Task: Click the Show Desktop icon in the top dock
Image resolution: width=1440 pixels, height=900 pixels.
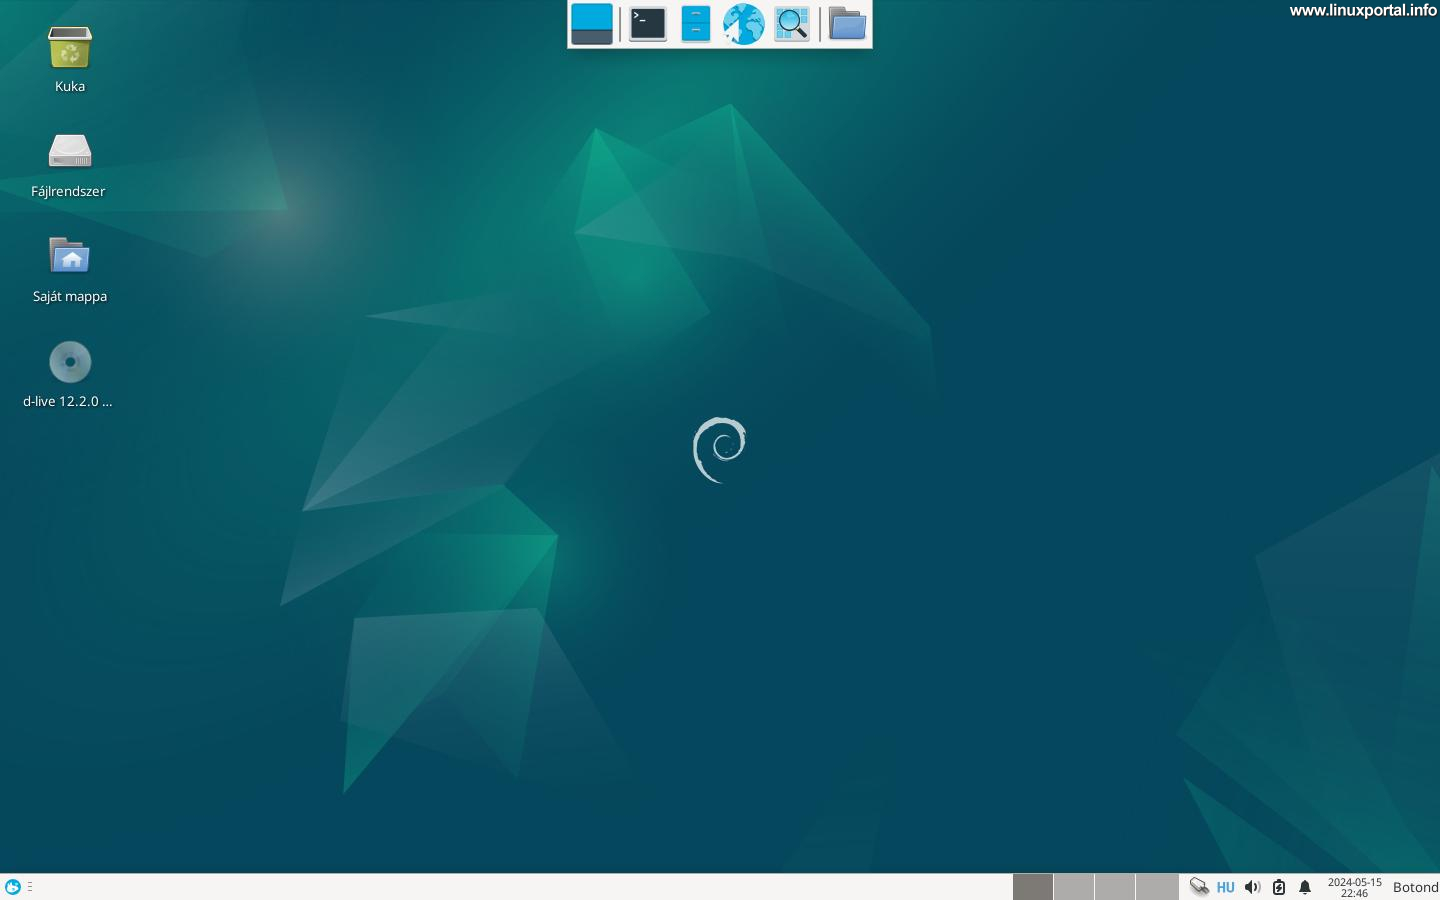Action: click(x=591, y=24)
